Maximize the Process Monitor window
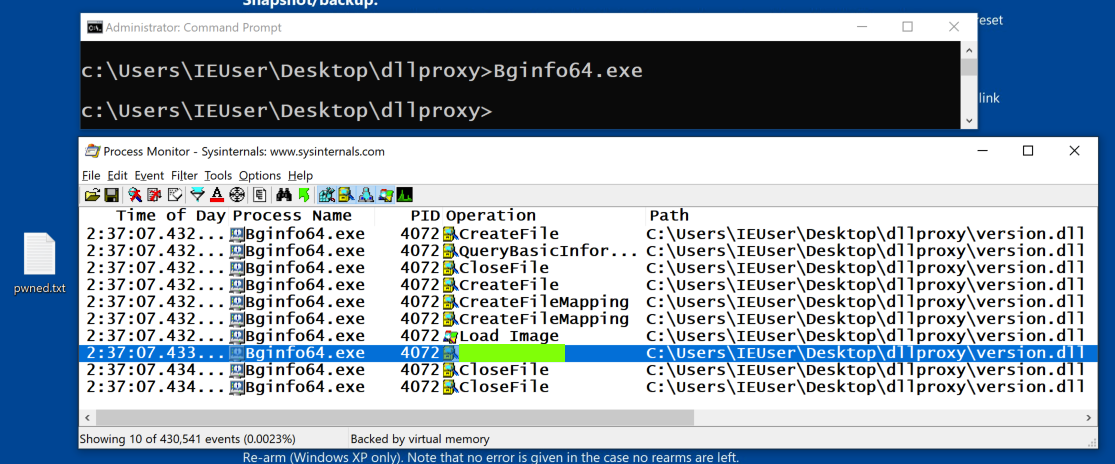 click(x=1028, y=151)
